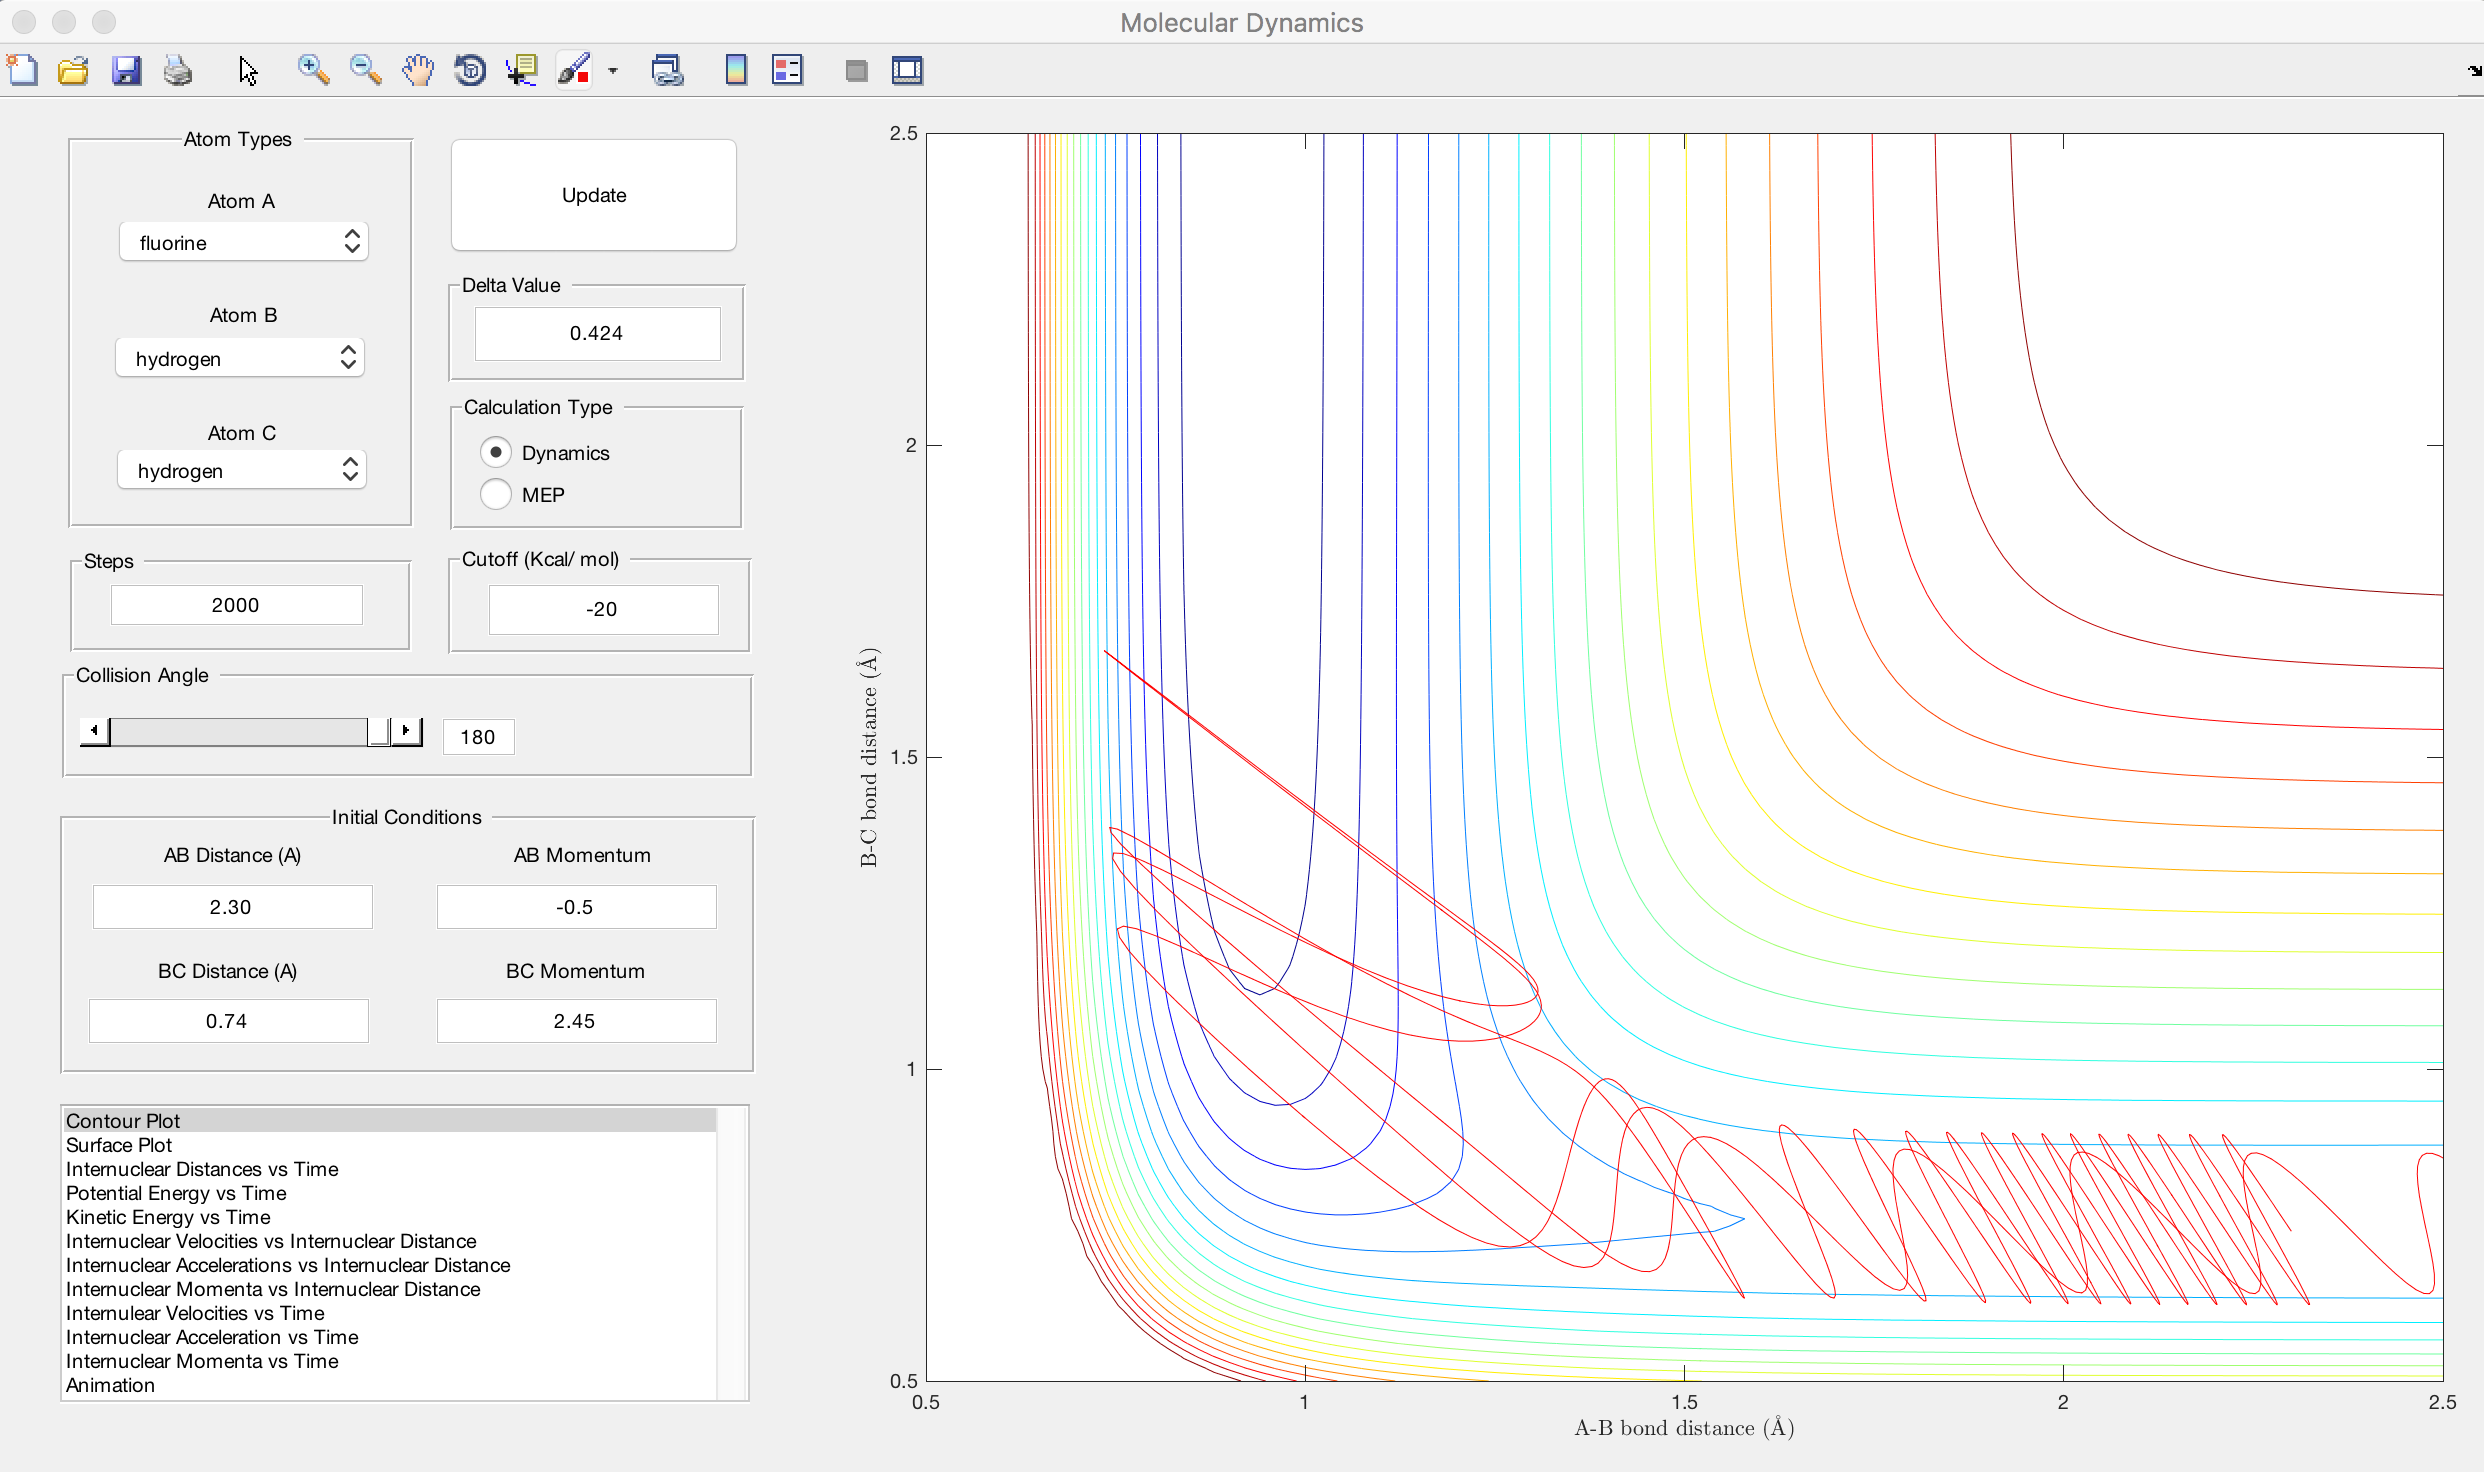
Task: Click the Print Figure icon
Action: 178,70
